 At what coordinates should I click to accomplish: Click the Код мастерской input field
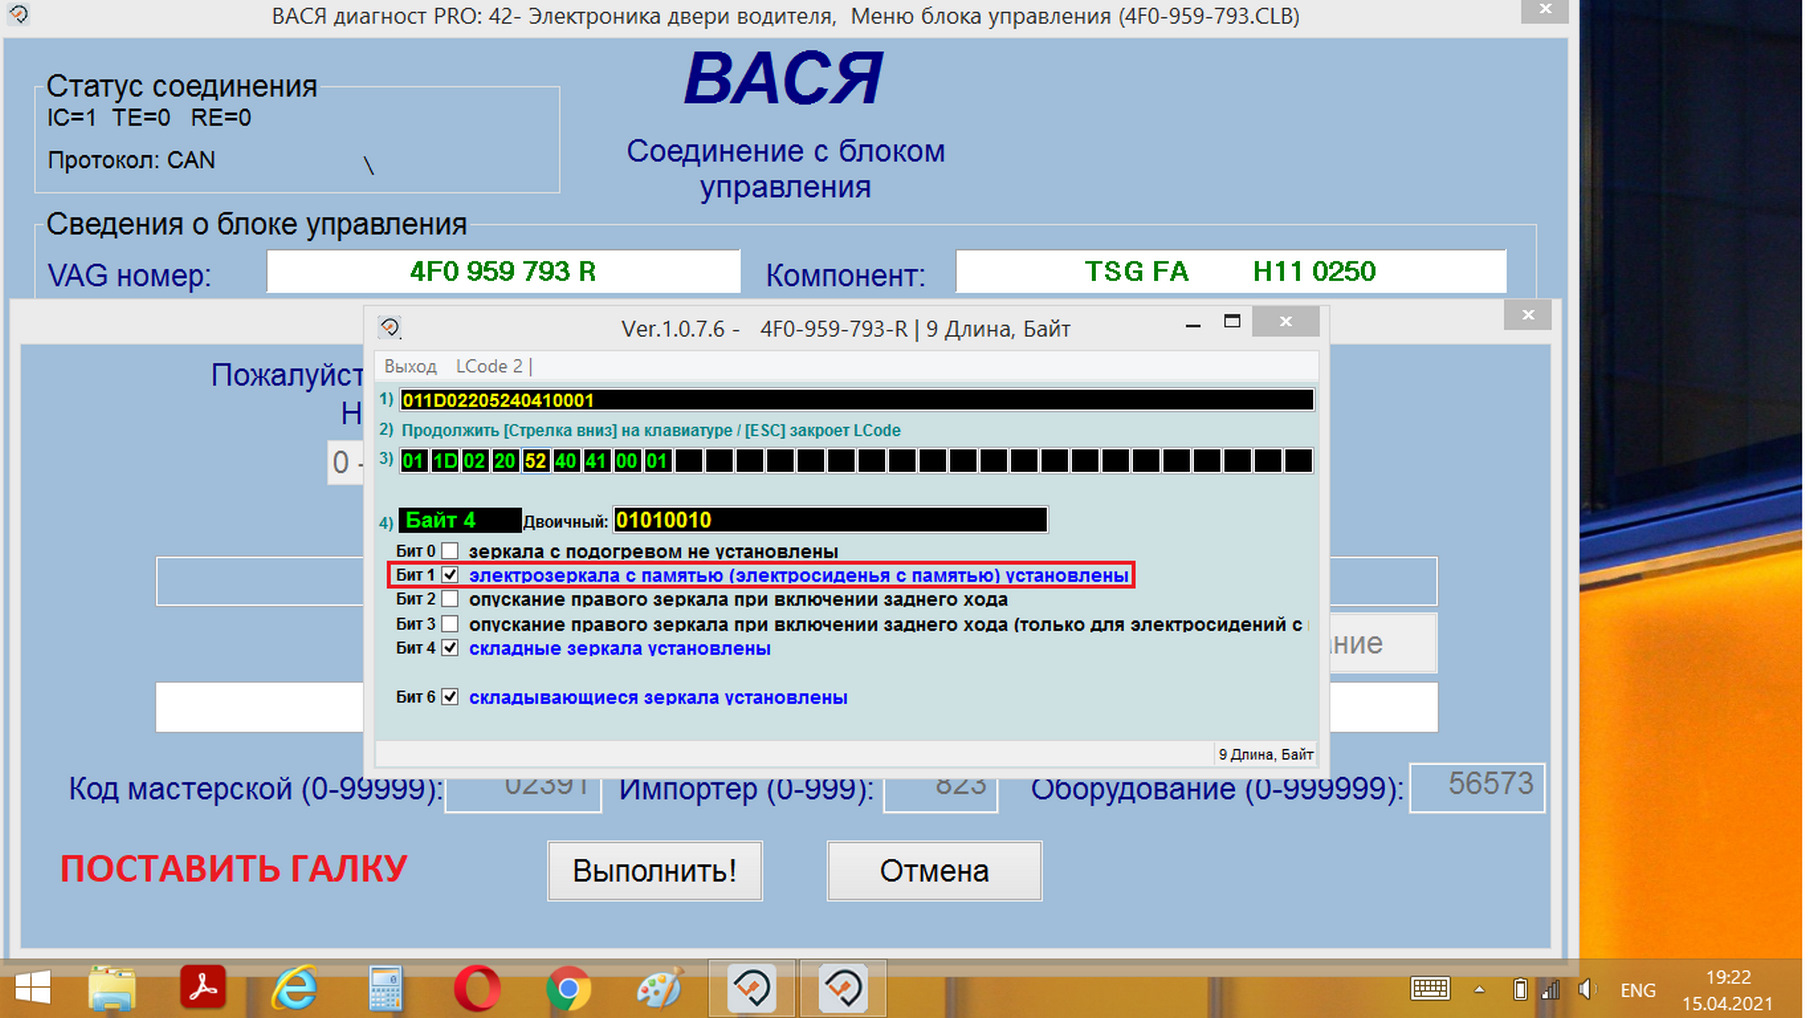pos(523,794)
